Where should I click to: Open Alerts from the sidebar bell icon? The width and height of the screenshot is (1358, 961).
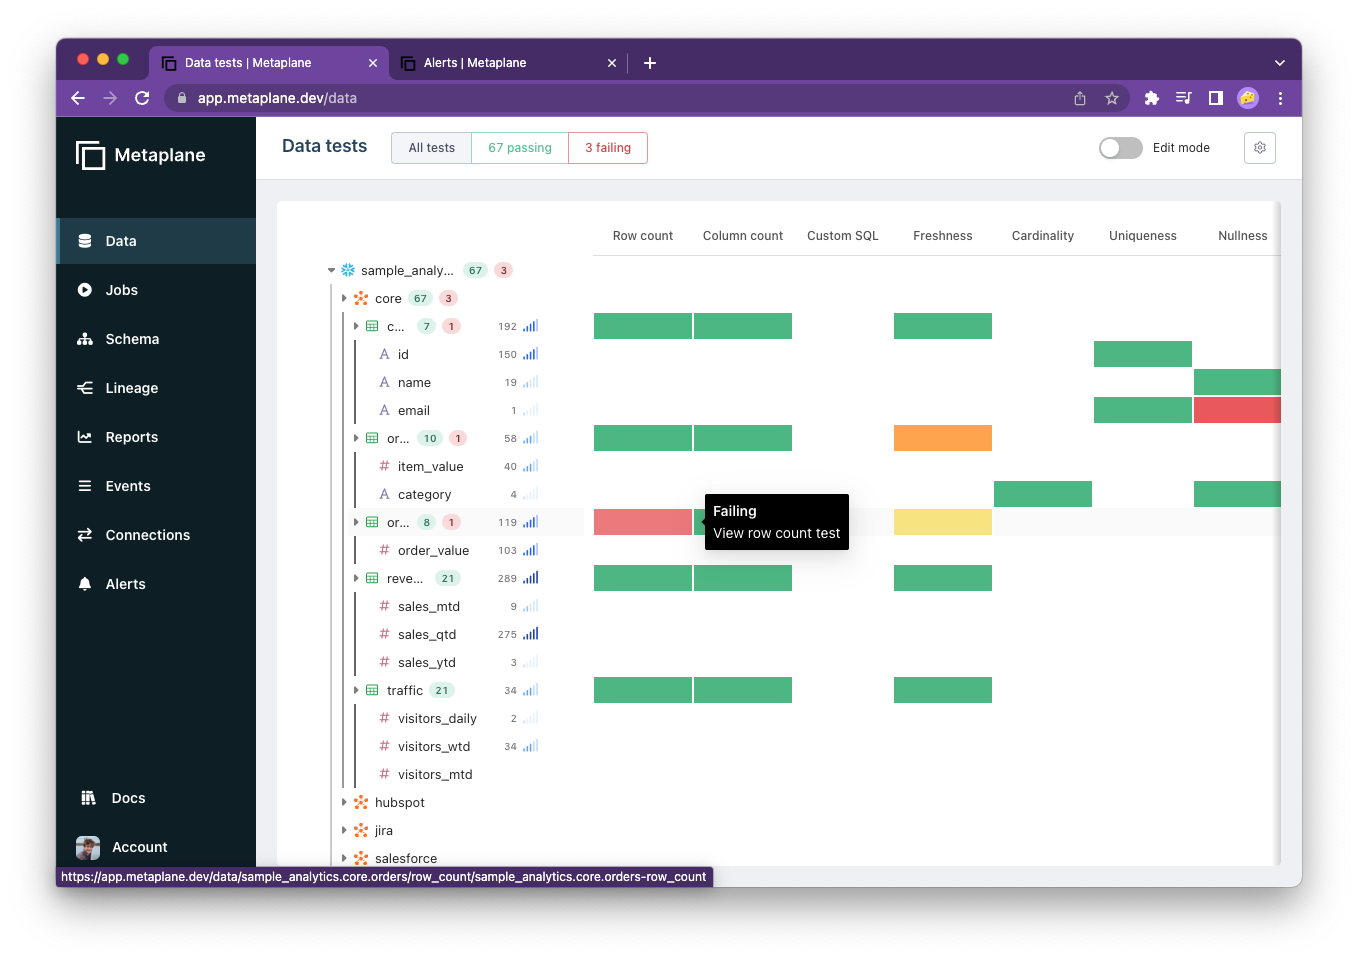[85, 584]
